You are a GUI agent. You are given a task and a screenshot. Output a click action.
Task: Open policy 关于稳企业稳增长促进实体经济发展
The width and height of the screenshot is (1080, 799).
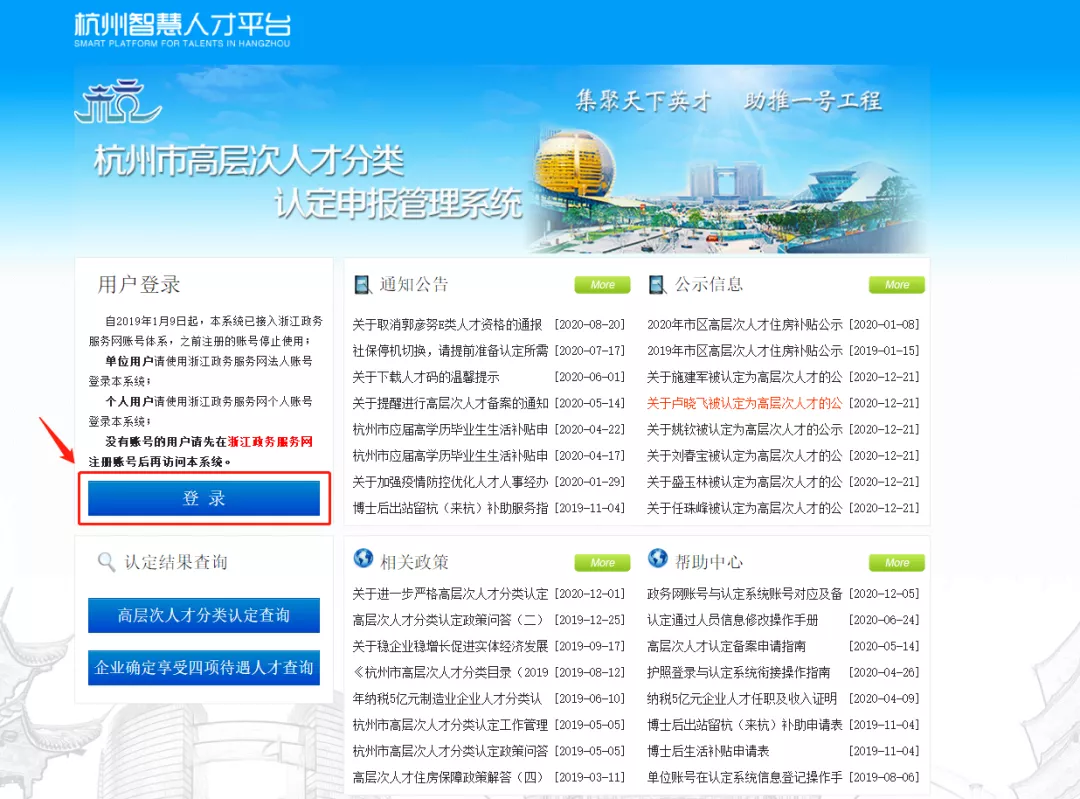[450, 646]
